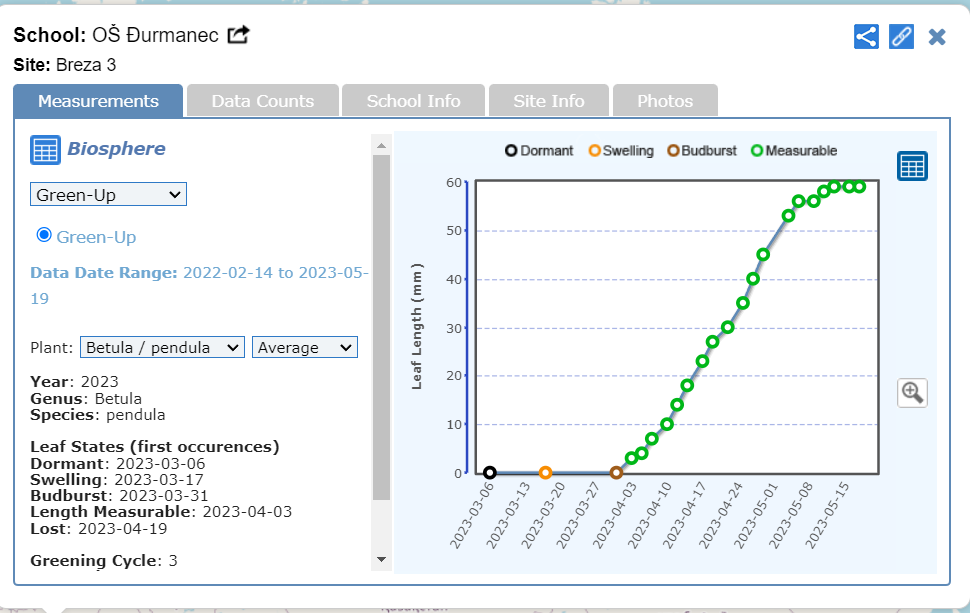This screenshot has width=970, height=613.
Task: Open the Site Info tab
Action: [x=548, y=101]
